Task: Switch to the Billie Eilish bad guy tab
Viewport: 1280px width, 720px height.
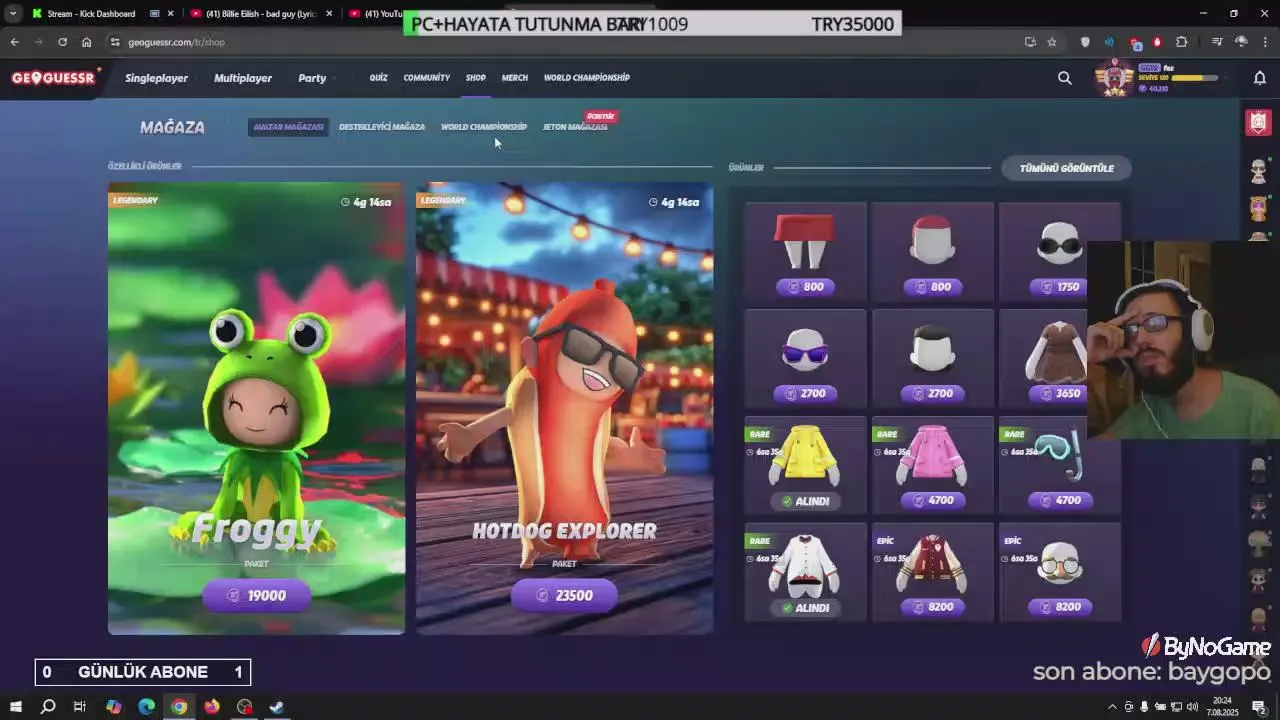Action: pyautogui.click(x=261, y=14)
